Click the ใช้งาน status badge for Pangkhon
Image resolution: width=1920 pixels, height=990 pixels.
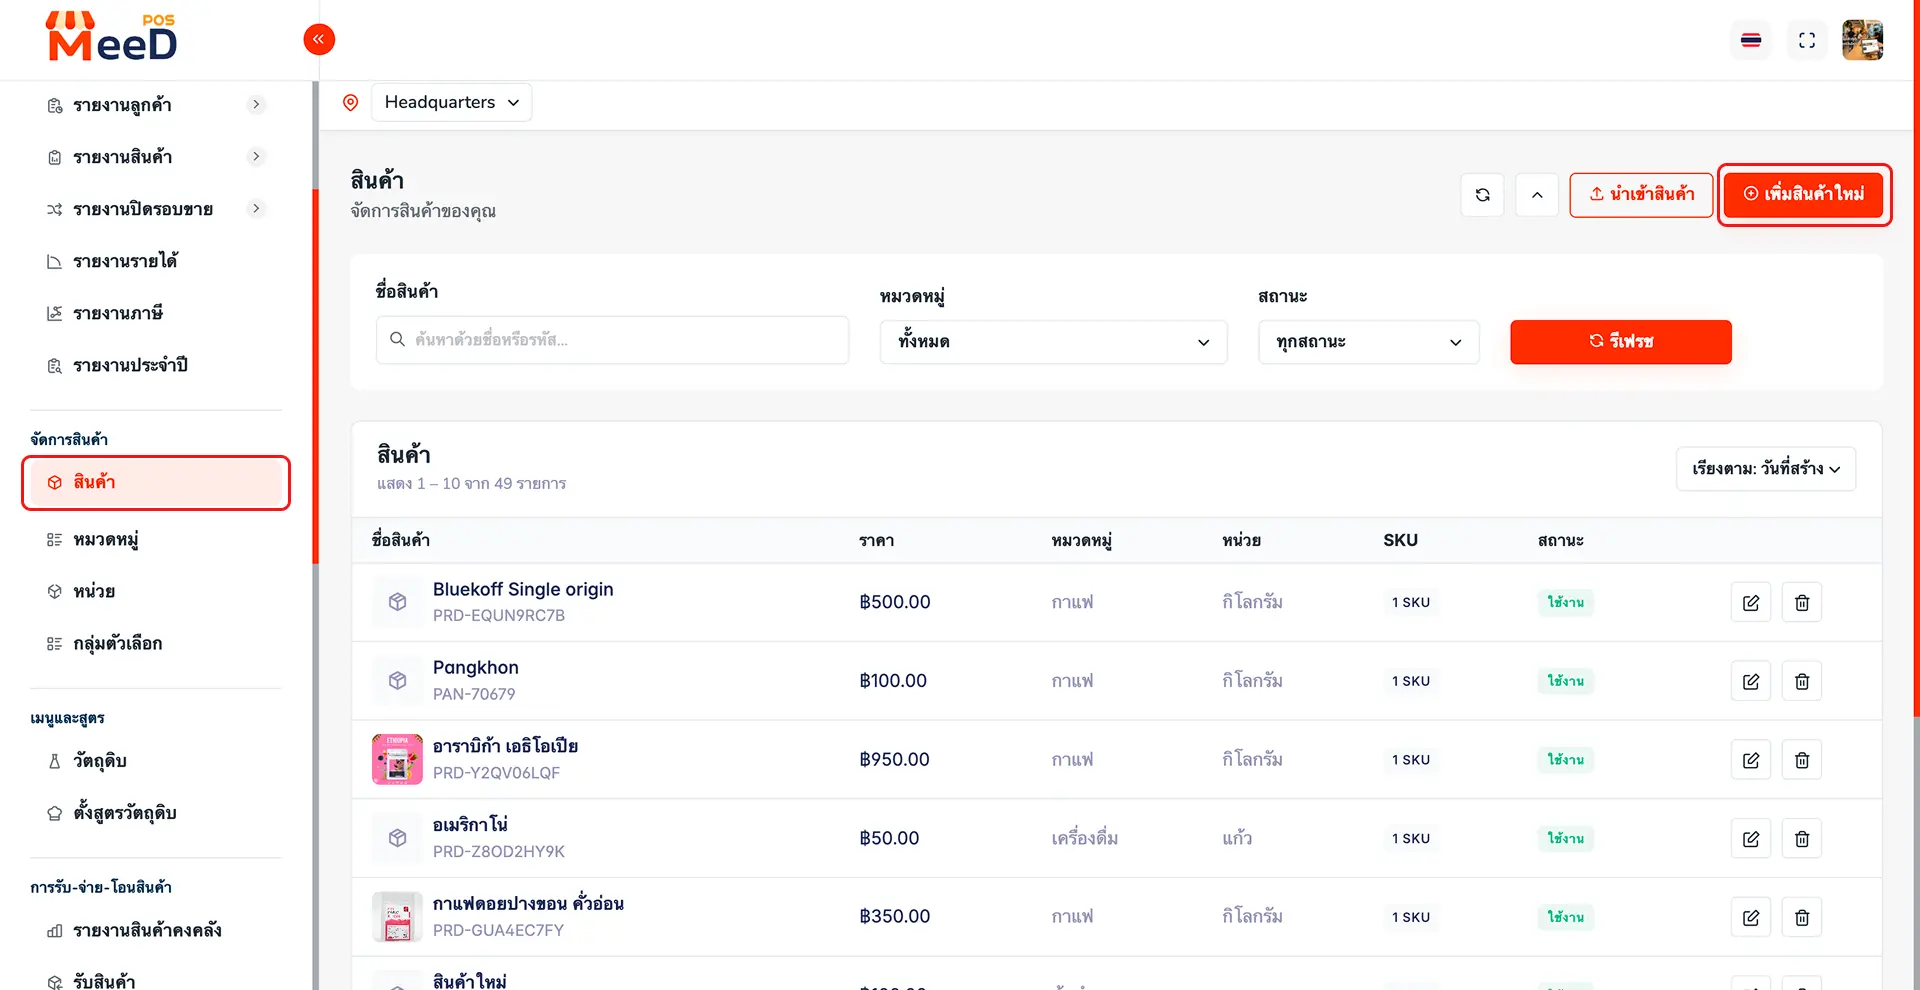(x=1565, y=681)
